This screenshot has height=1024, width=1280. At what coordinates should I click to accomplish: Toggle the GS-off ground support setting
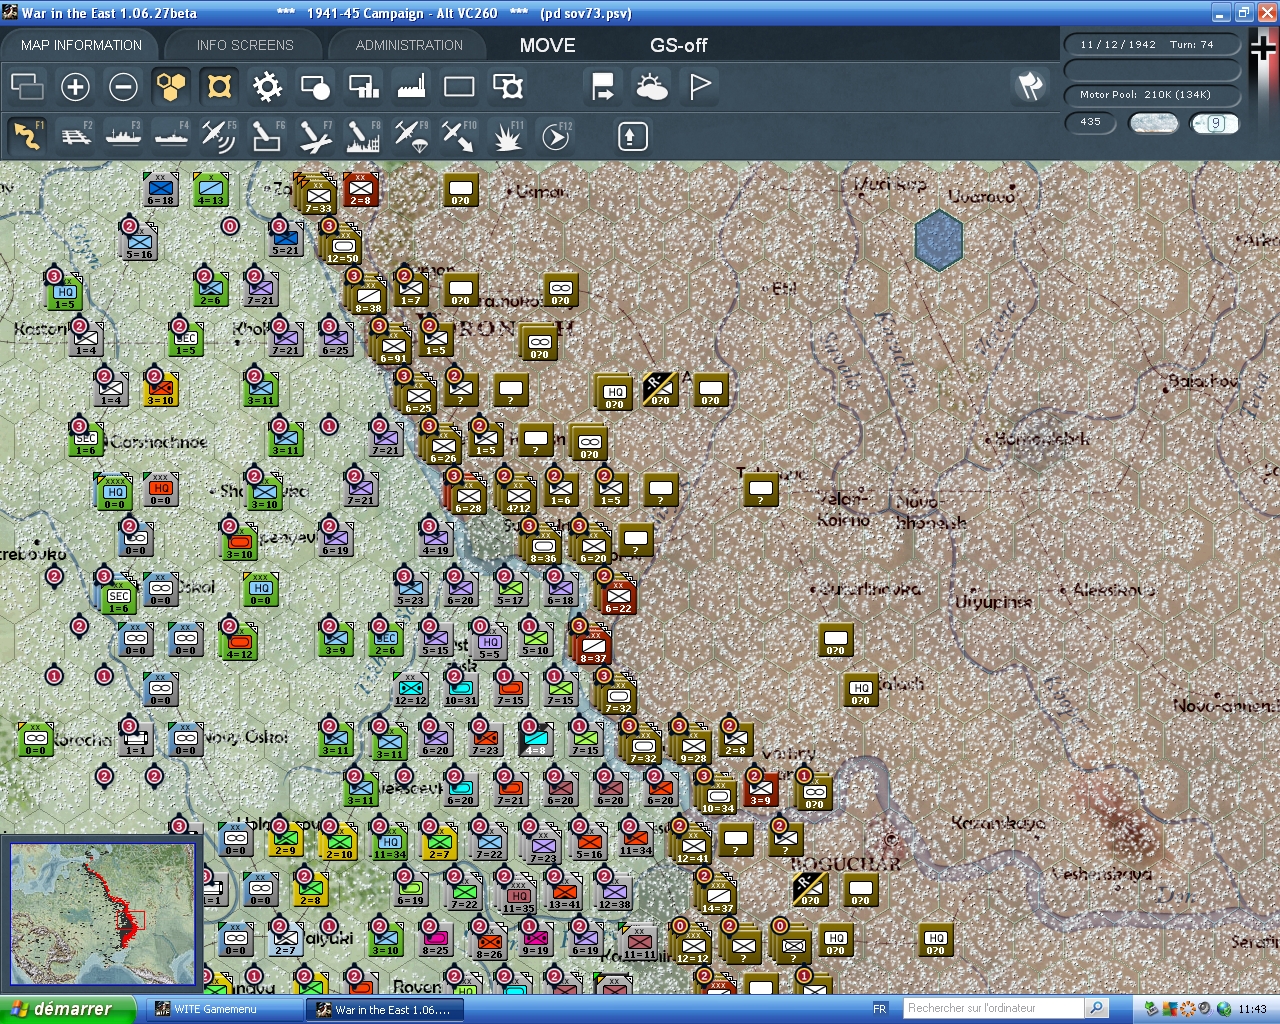pos(679,45)
